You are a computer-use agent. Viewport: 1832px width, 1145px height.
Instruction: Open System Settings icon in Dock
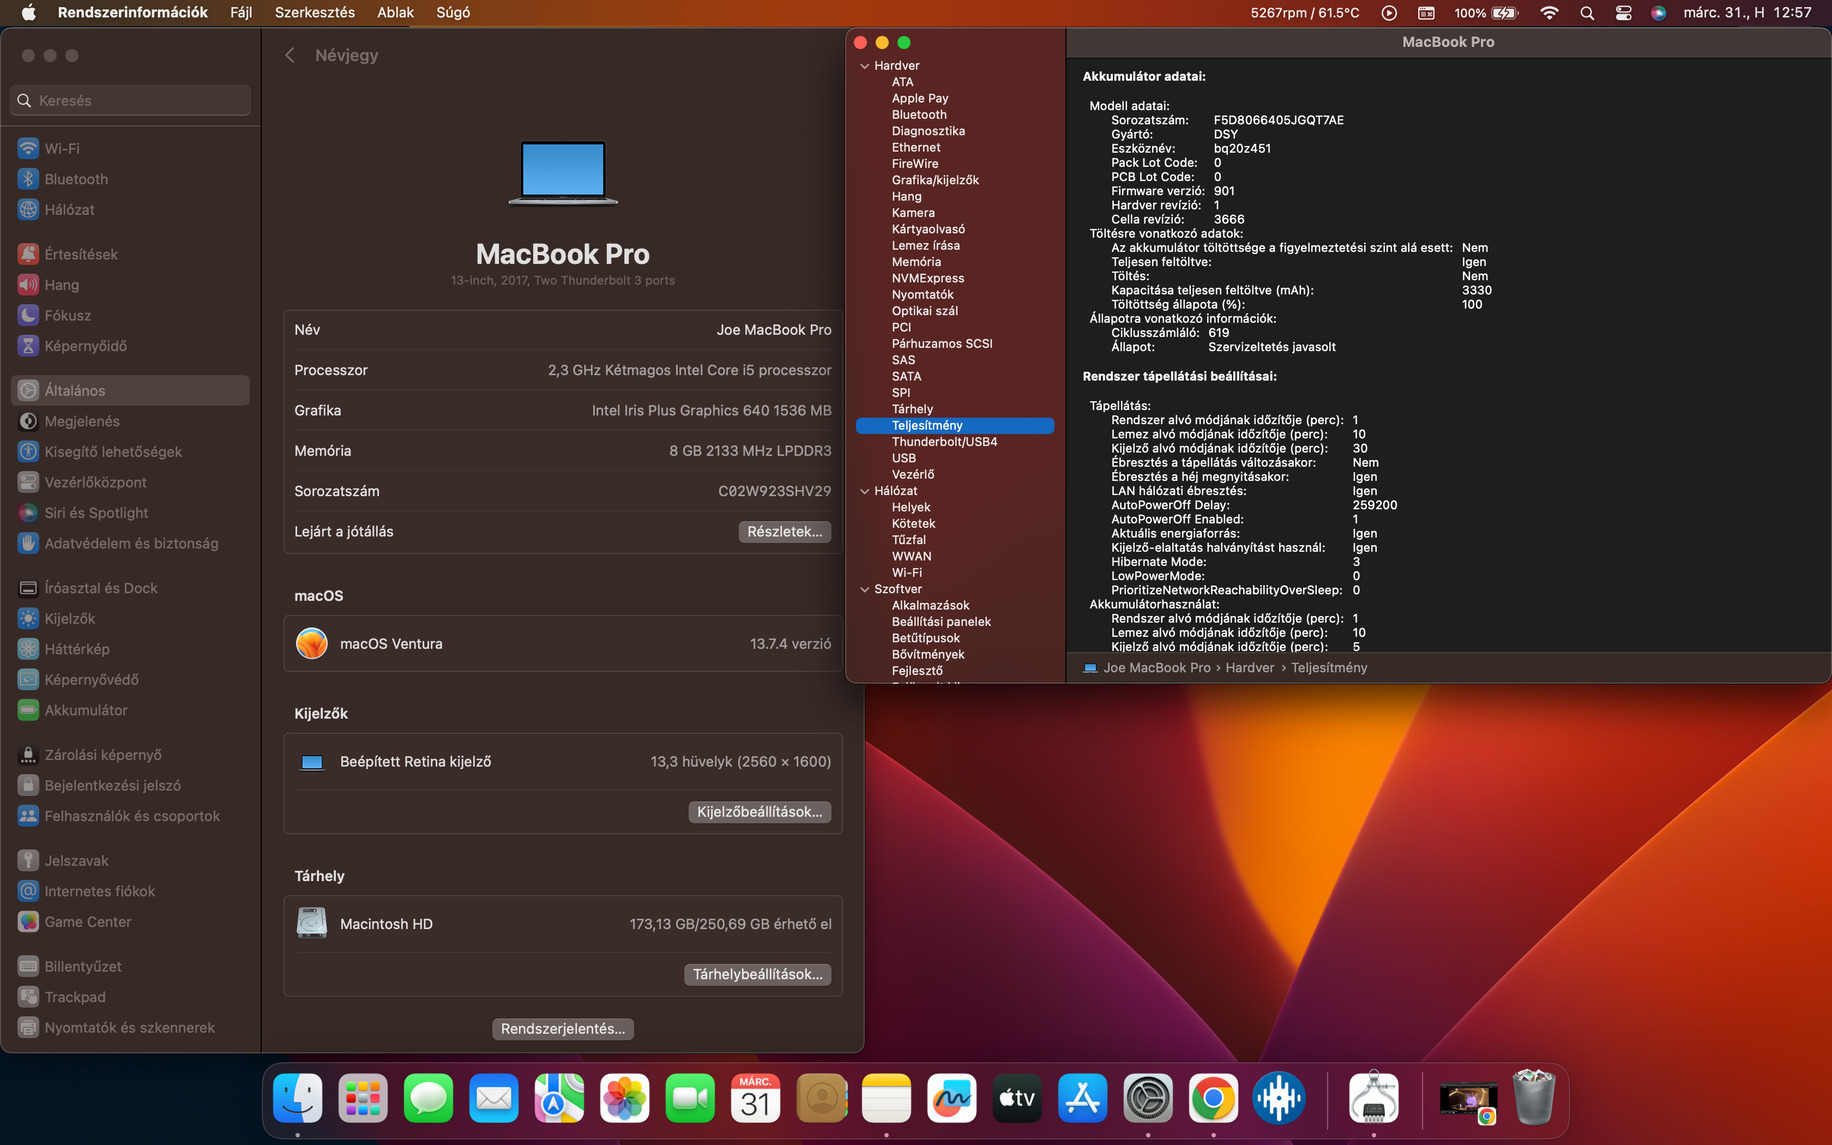(1148, 1099)
